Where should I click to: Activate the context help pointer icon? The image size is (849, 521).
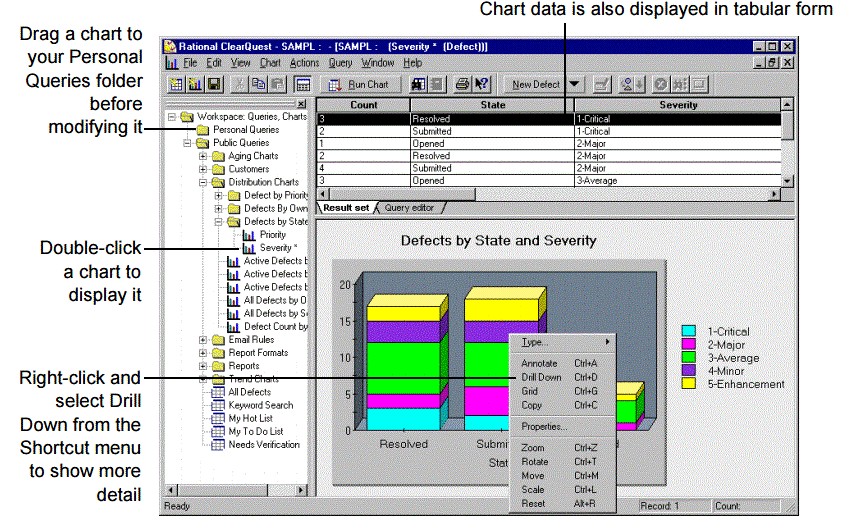pos(481,86)
